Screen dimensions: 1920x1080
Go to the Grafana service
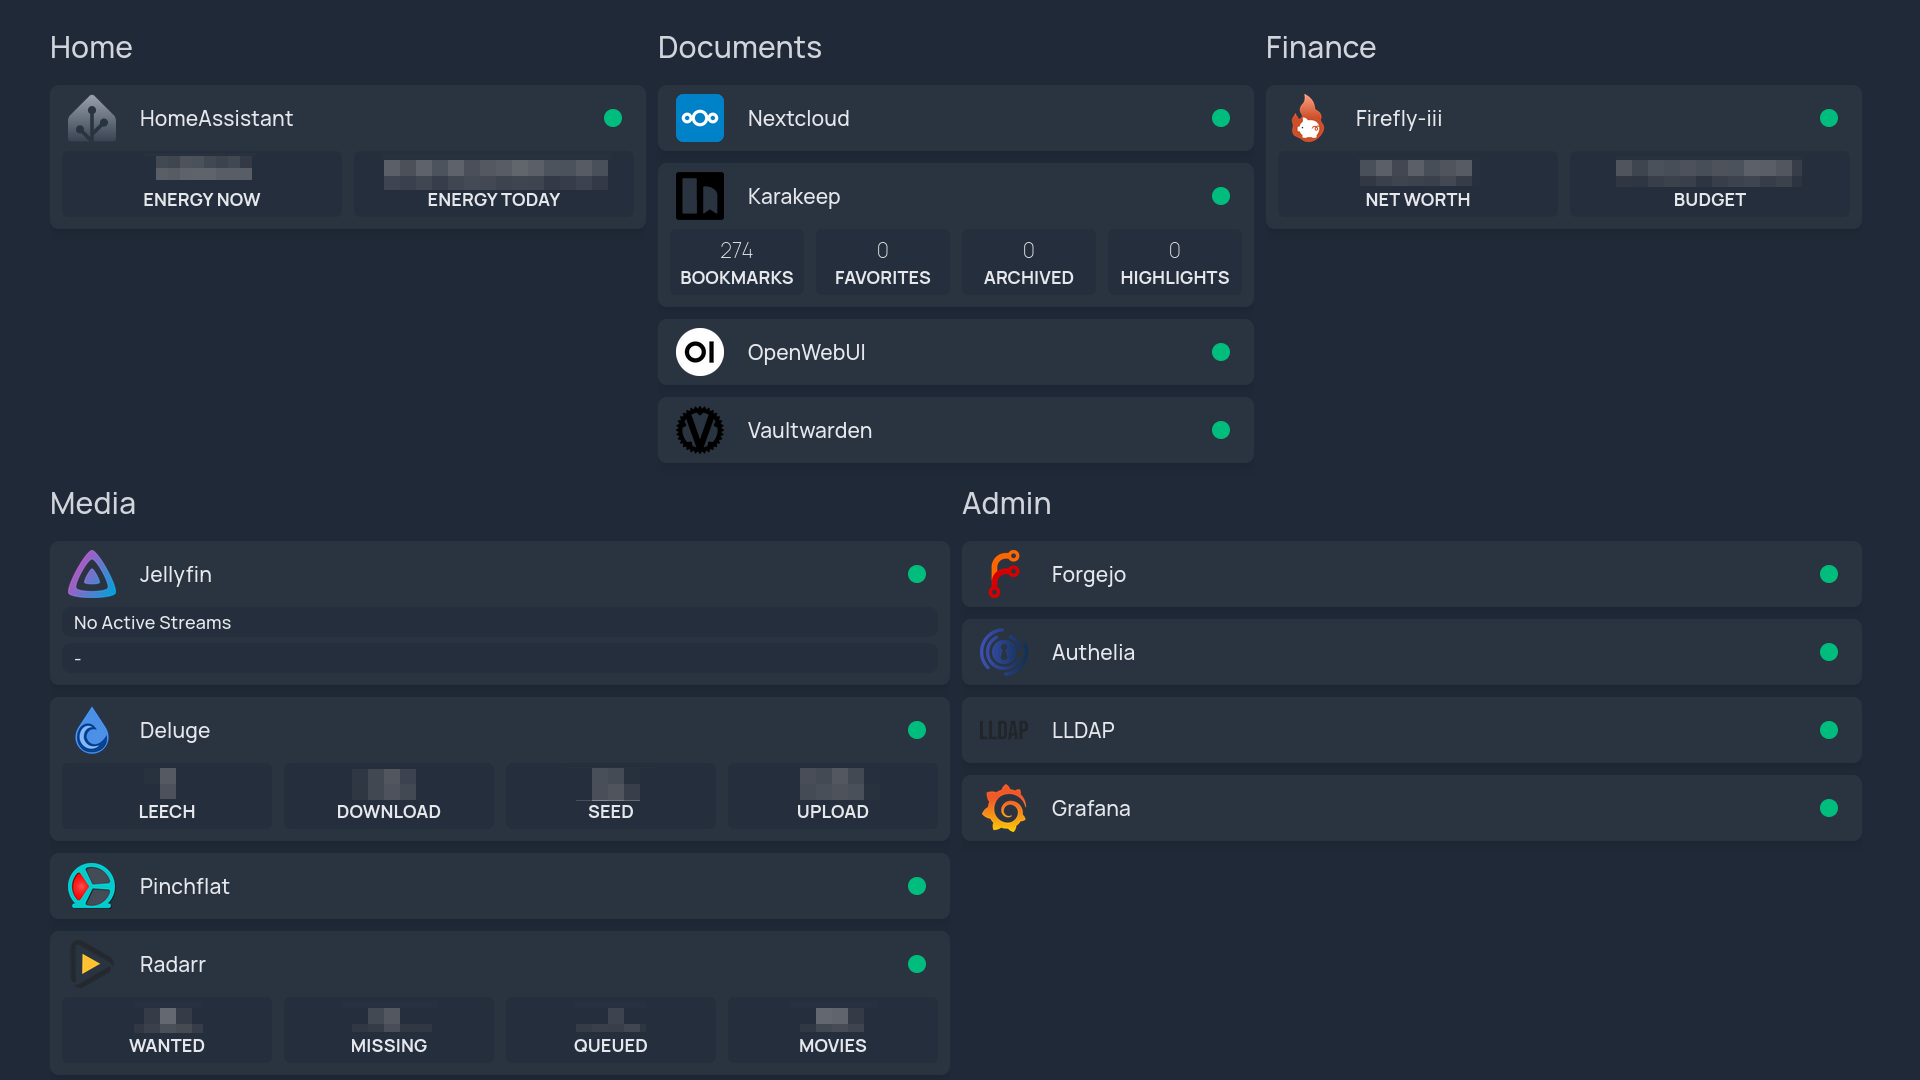click(x=1091, y=808)
